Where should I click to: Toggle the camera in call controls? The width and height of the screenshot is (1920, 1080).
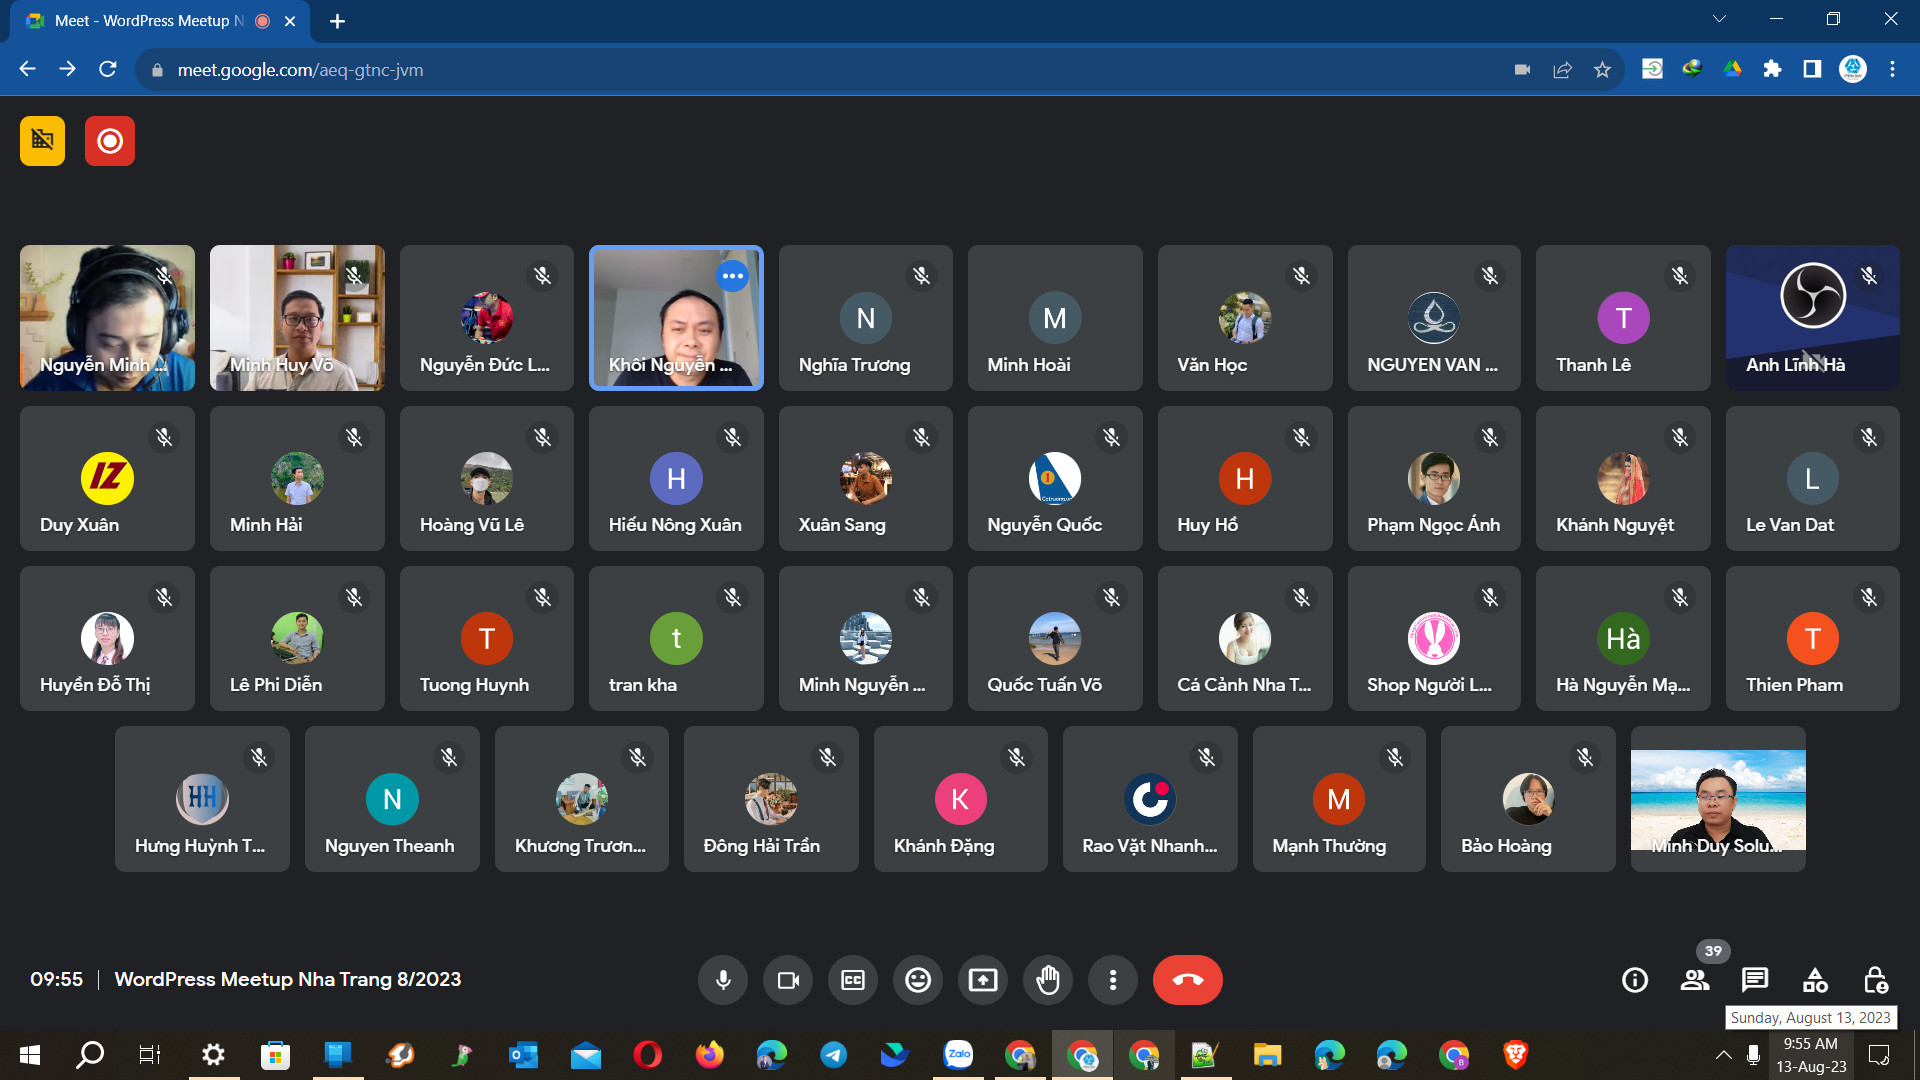point(788,980)
